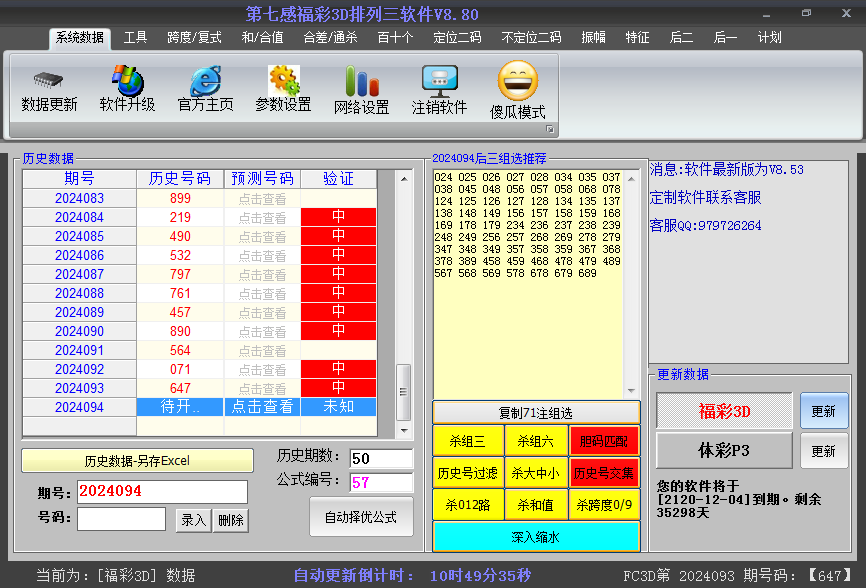Click the 验证 column header

(339, 179)
